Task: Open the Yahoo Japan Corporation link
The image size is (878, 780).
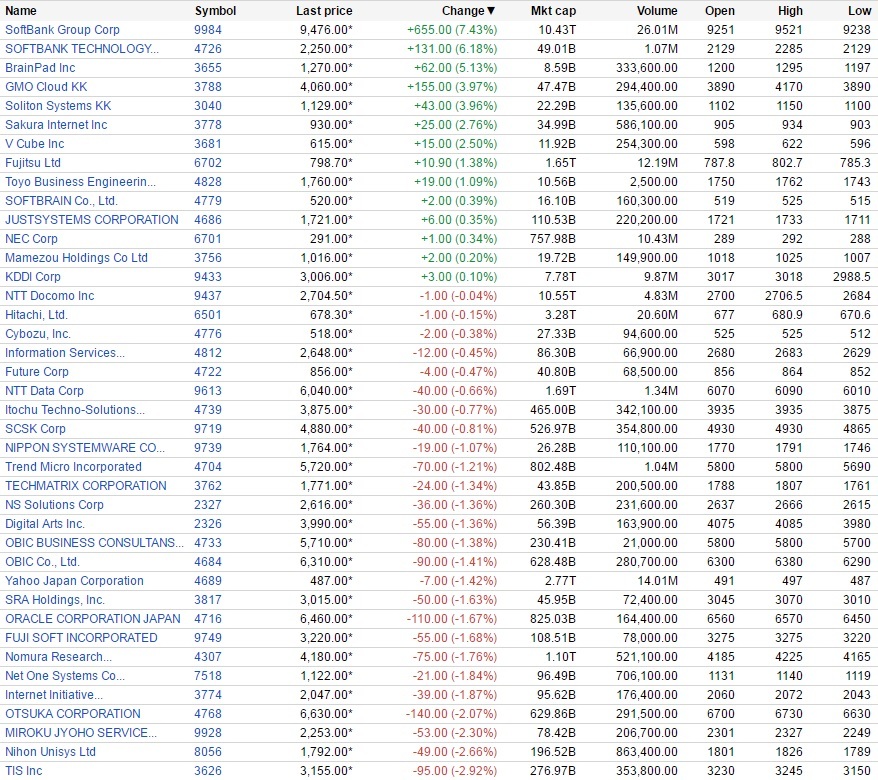Action: click(74, 581)
